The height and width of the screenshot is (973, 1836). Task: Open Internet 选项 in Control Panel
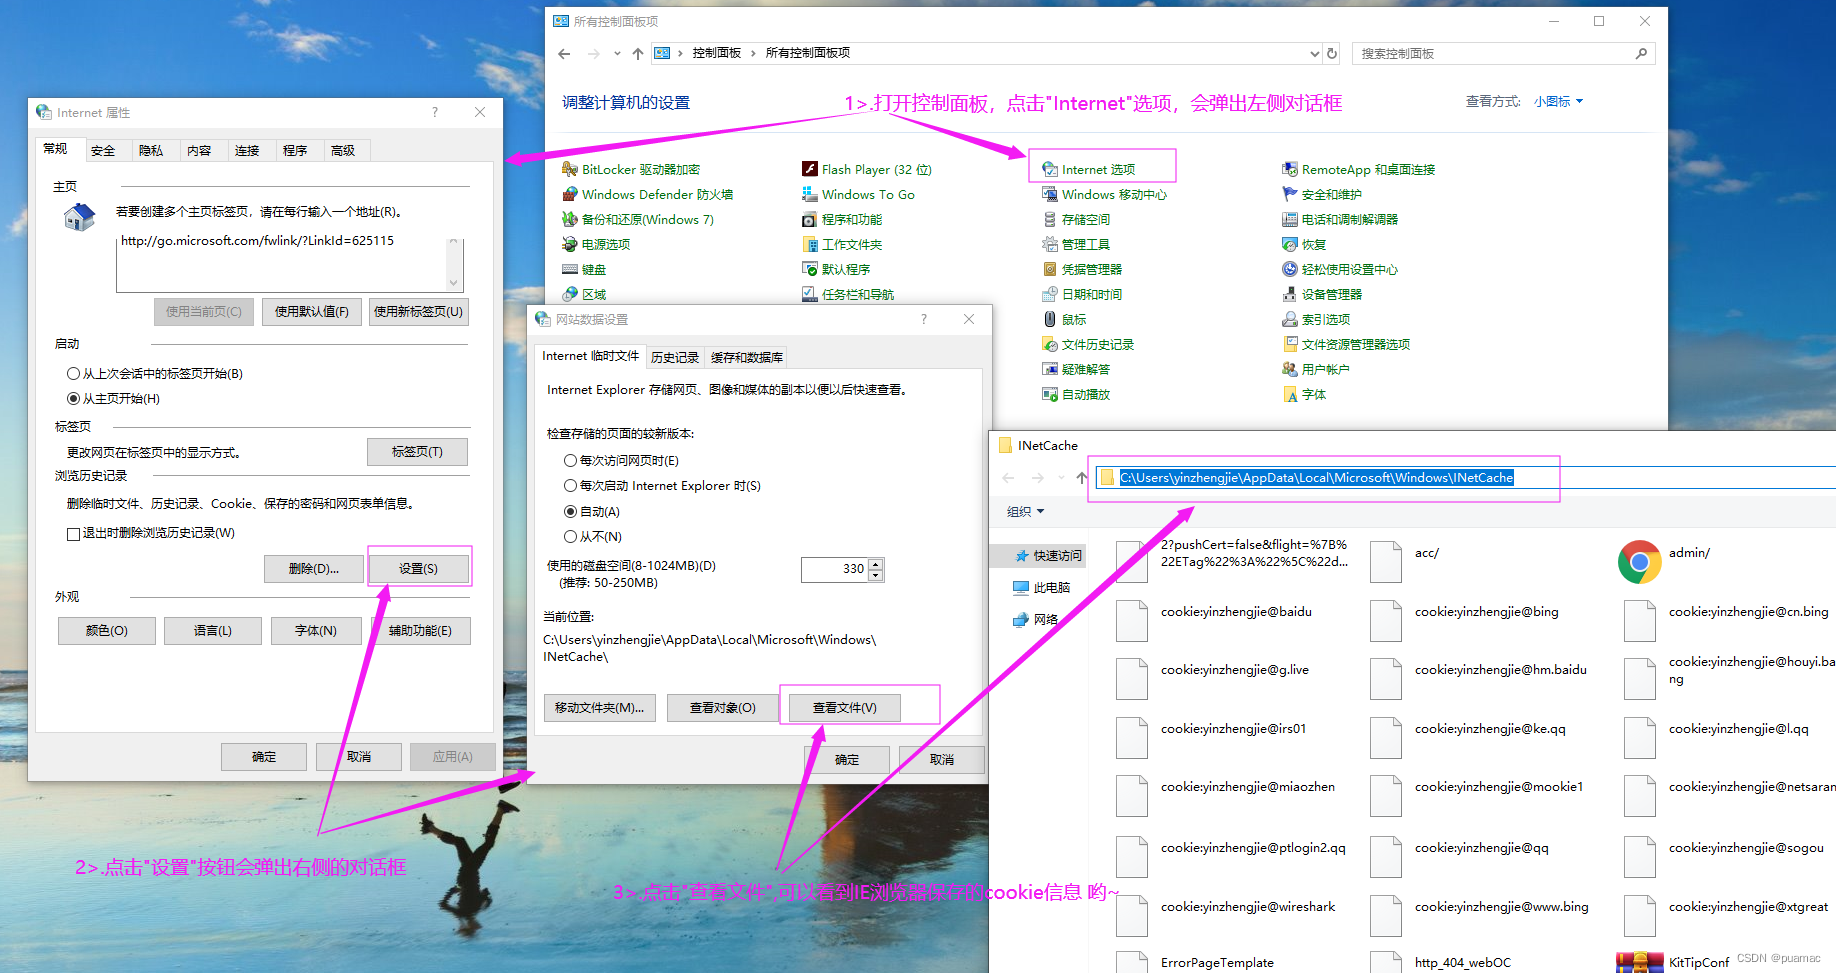pyautogui.click(x=1089, y=170)
